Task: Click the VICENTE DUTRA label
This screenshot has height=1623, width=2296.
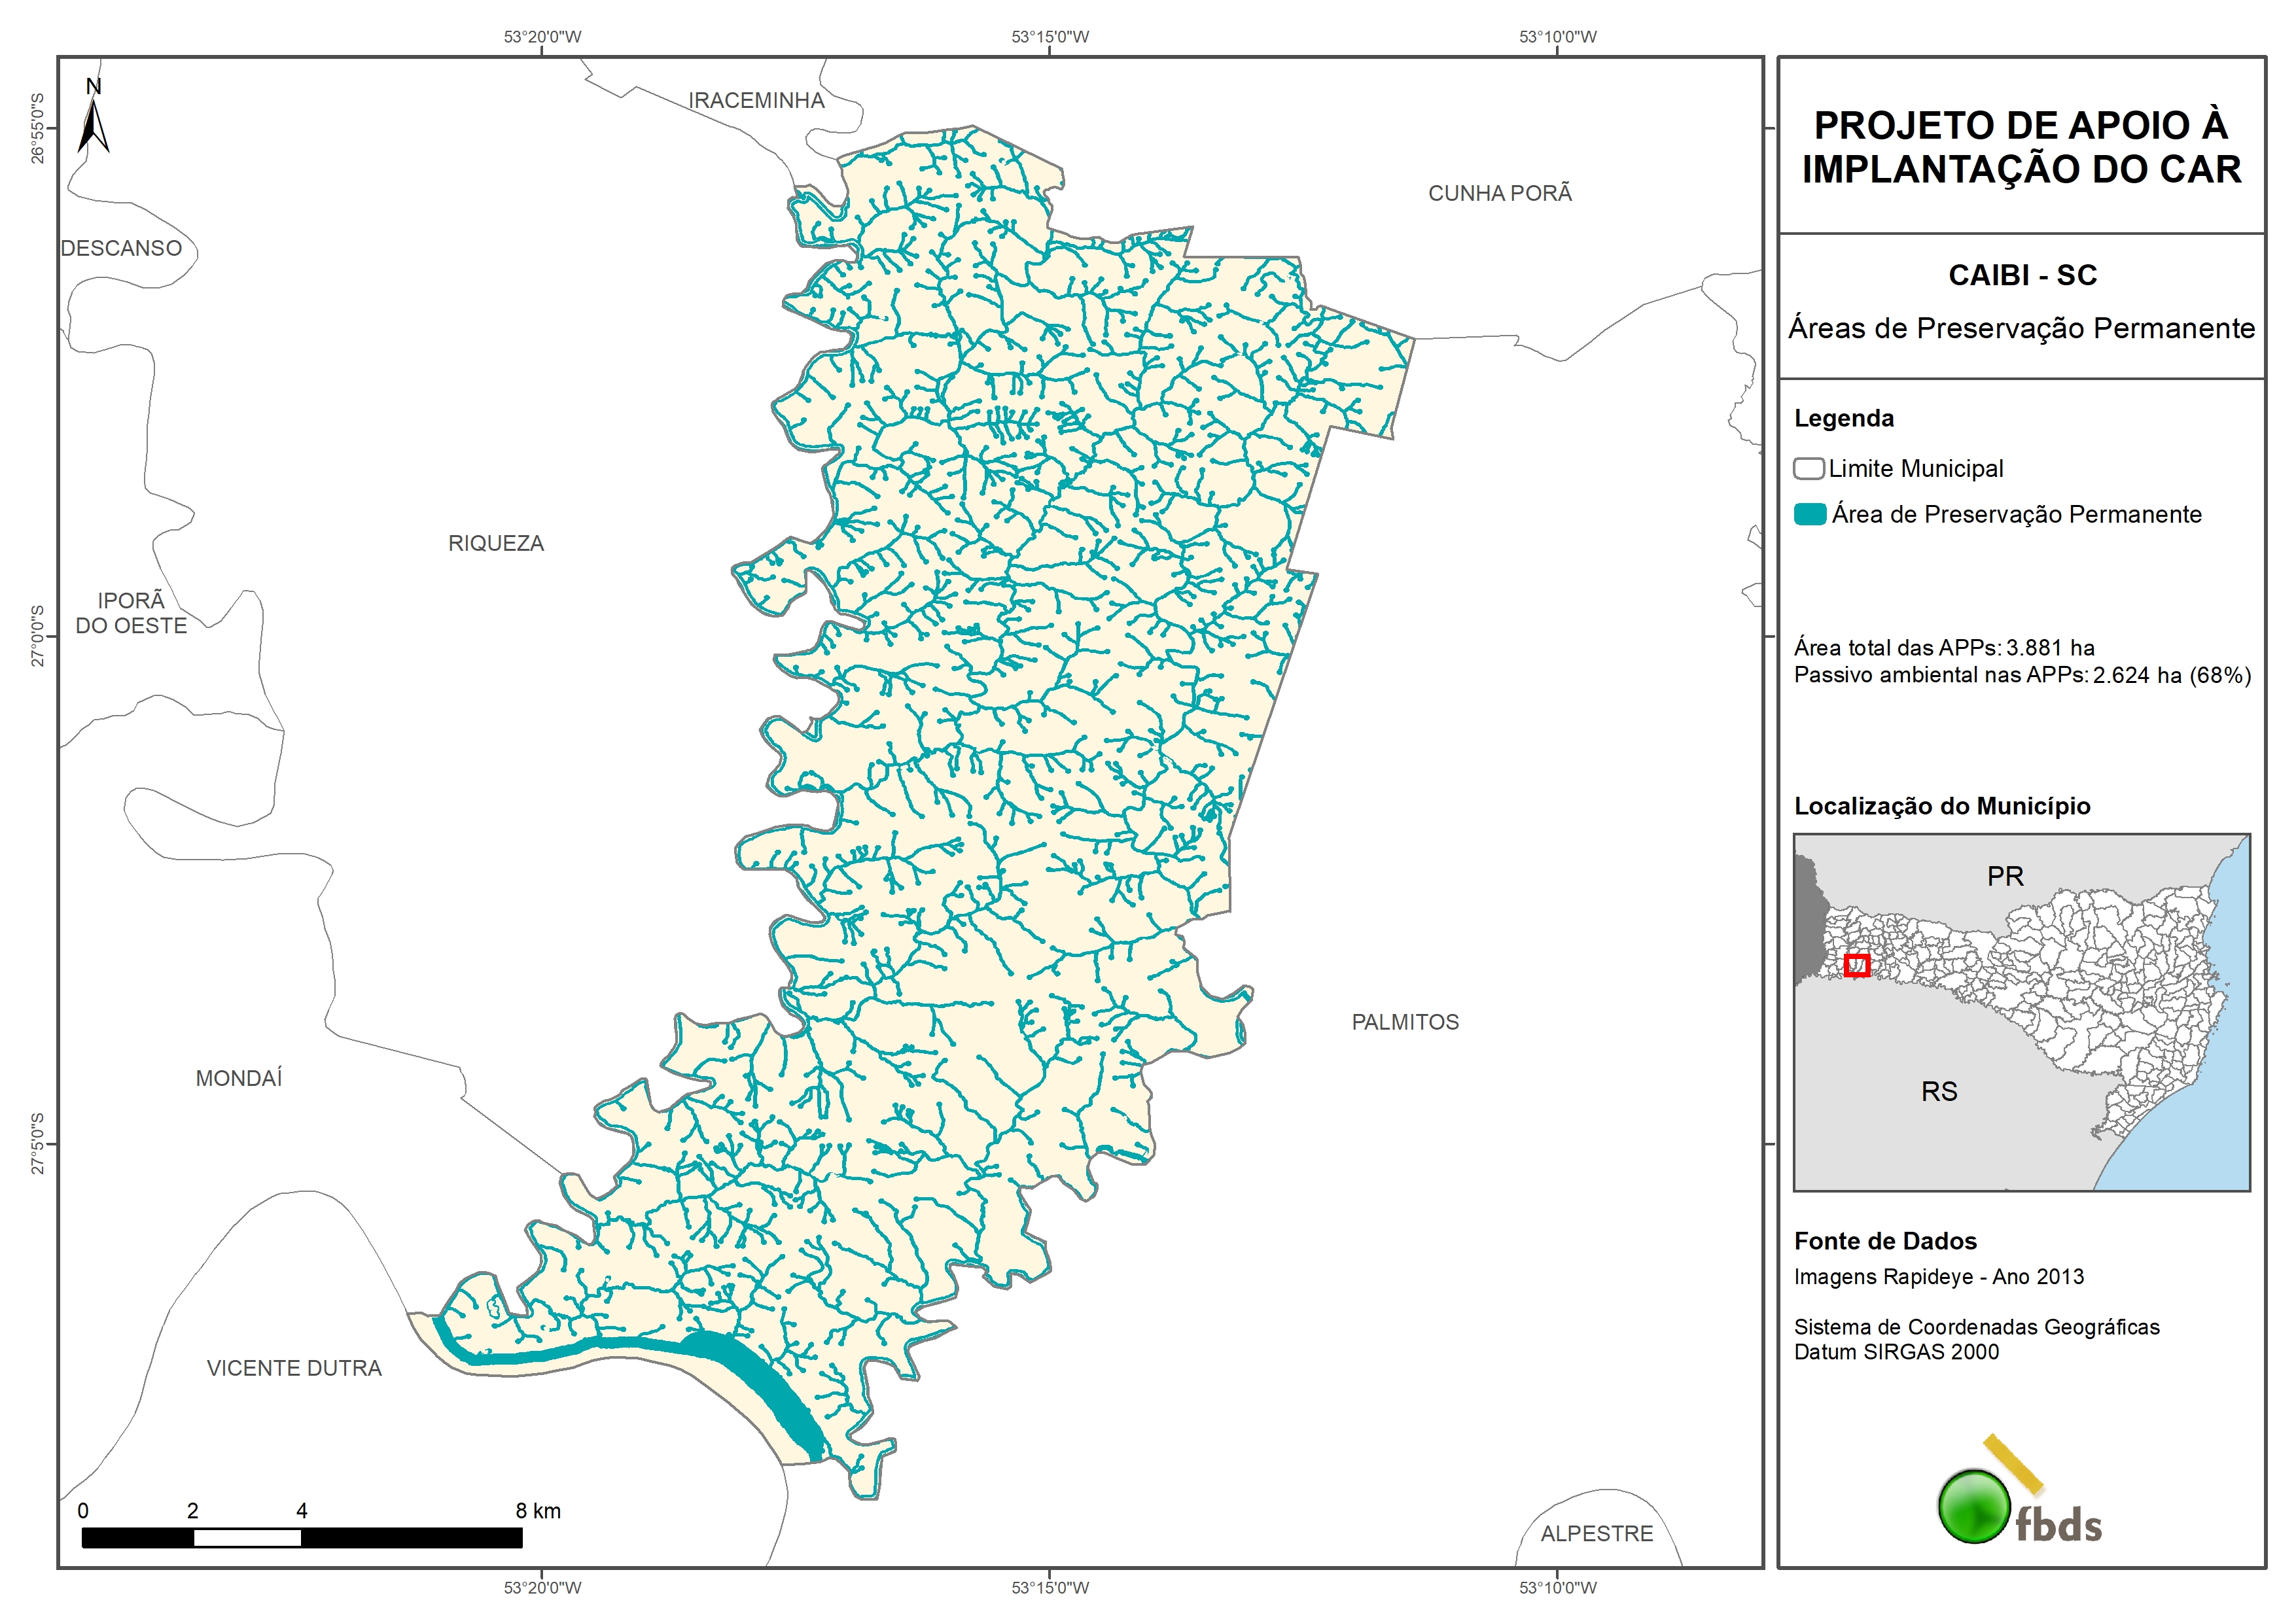Action: pos(294,1368)
